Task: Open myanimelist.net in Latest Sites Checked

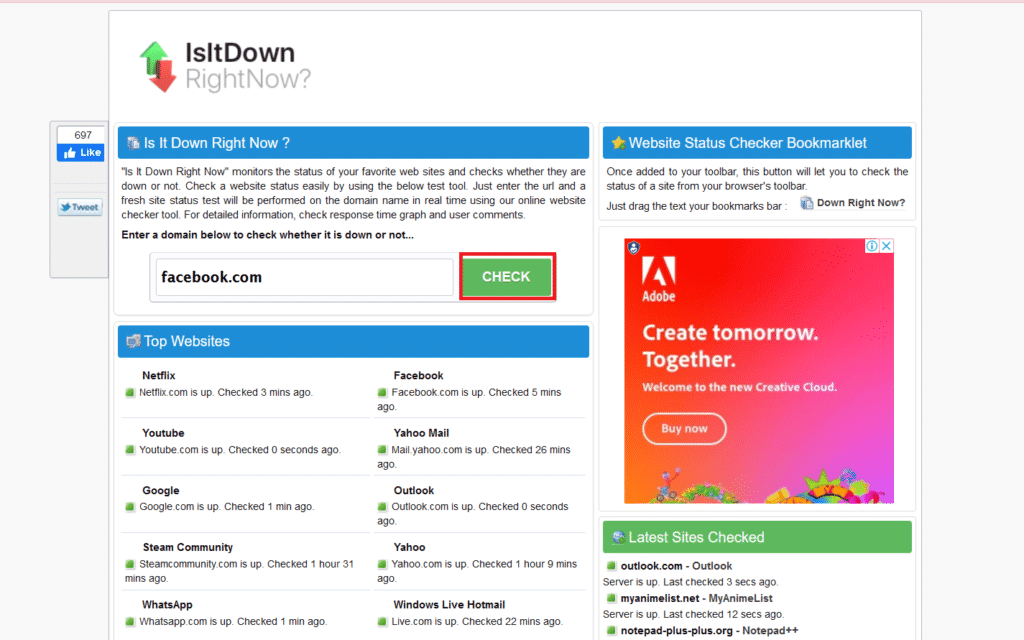Action: pos(660,598)
